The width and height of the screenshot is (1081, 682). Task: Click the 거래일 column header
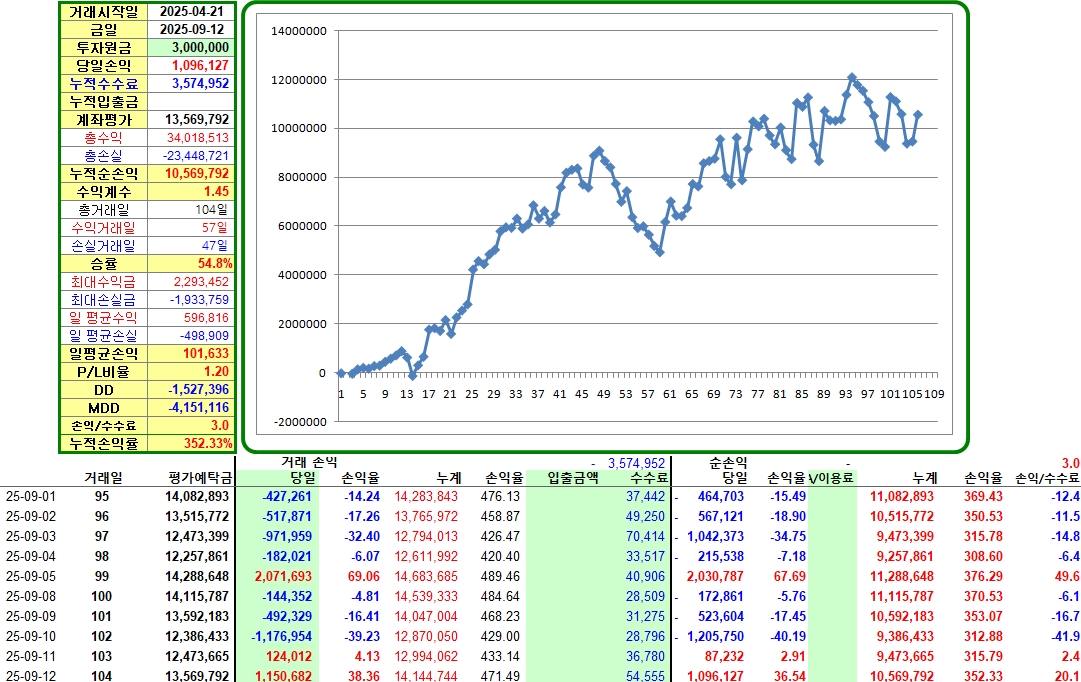(103, 478)
